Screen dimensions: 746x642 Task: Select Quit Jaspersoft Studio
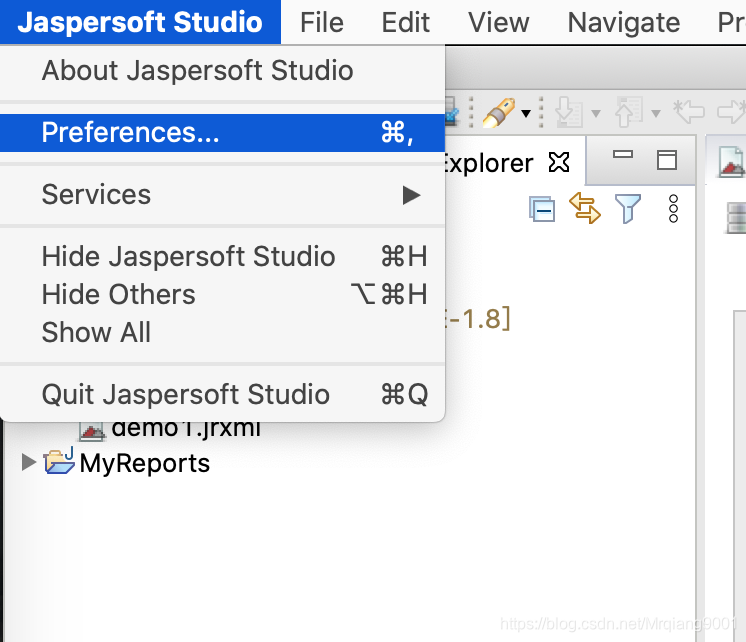click(x=222, y=394)
